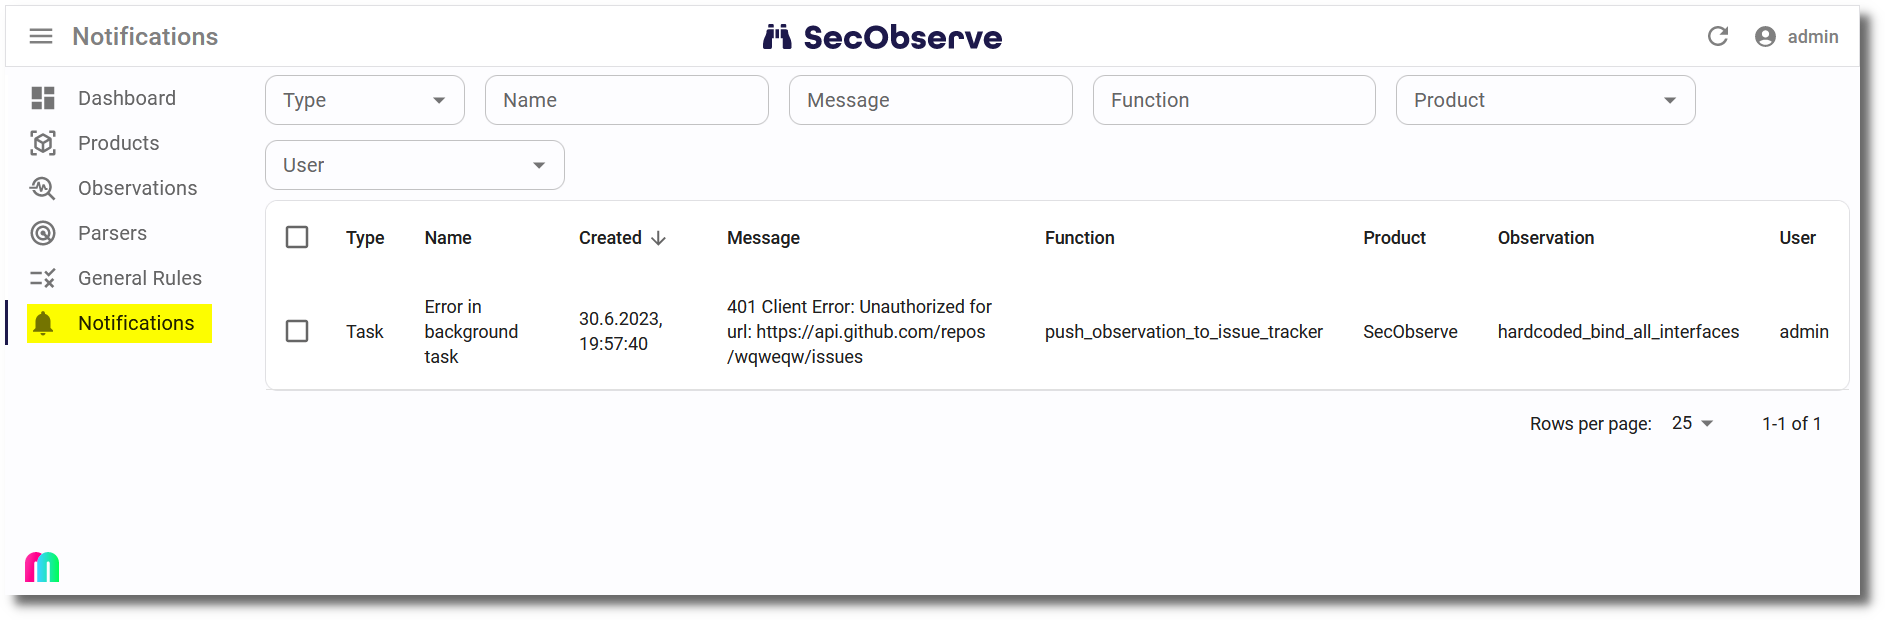Check the checkbox for the Task notification row
The width and height of the screenshot is (1885, 620).
tap(297, 331)
